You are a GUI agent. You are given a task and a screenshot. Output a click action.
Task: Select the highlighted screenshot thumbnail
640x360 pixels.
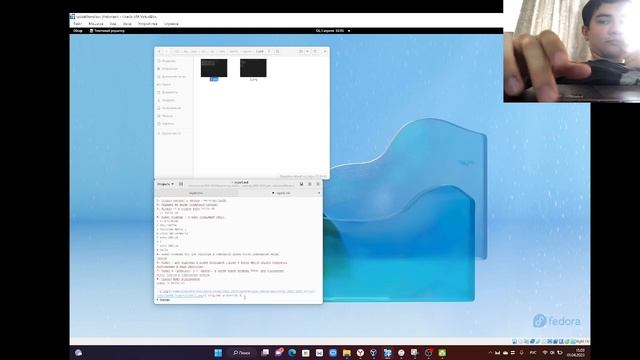click(x=214, y=68)
